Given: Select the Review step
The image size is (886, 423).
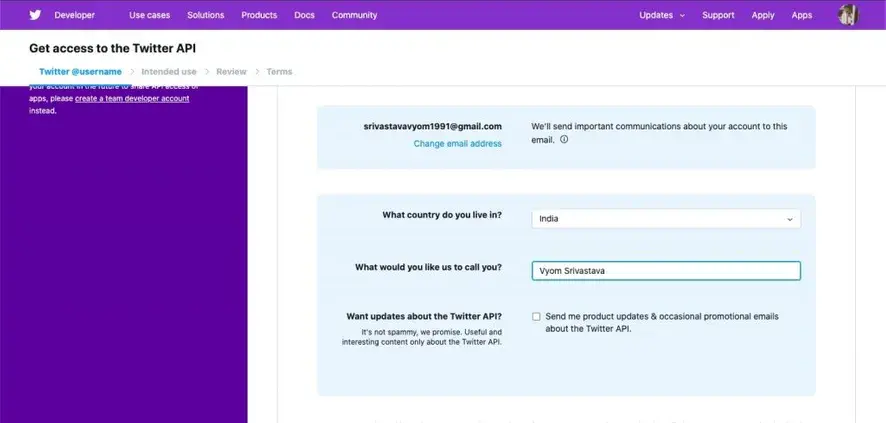Looking at the screenshot, I should 232,72.
